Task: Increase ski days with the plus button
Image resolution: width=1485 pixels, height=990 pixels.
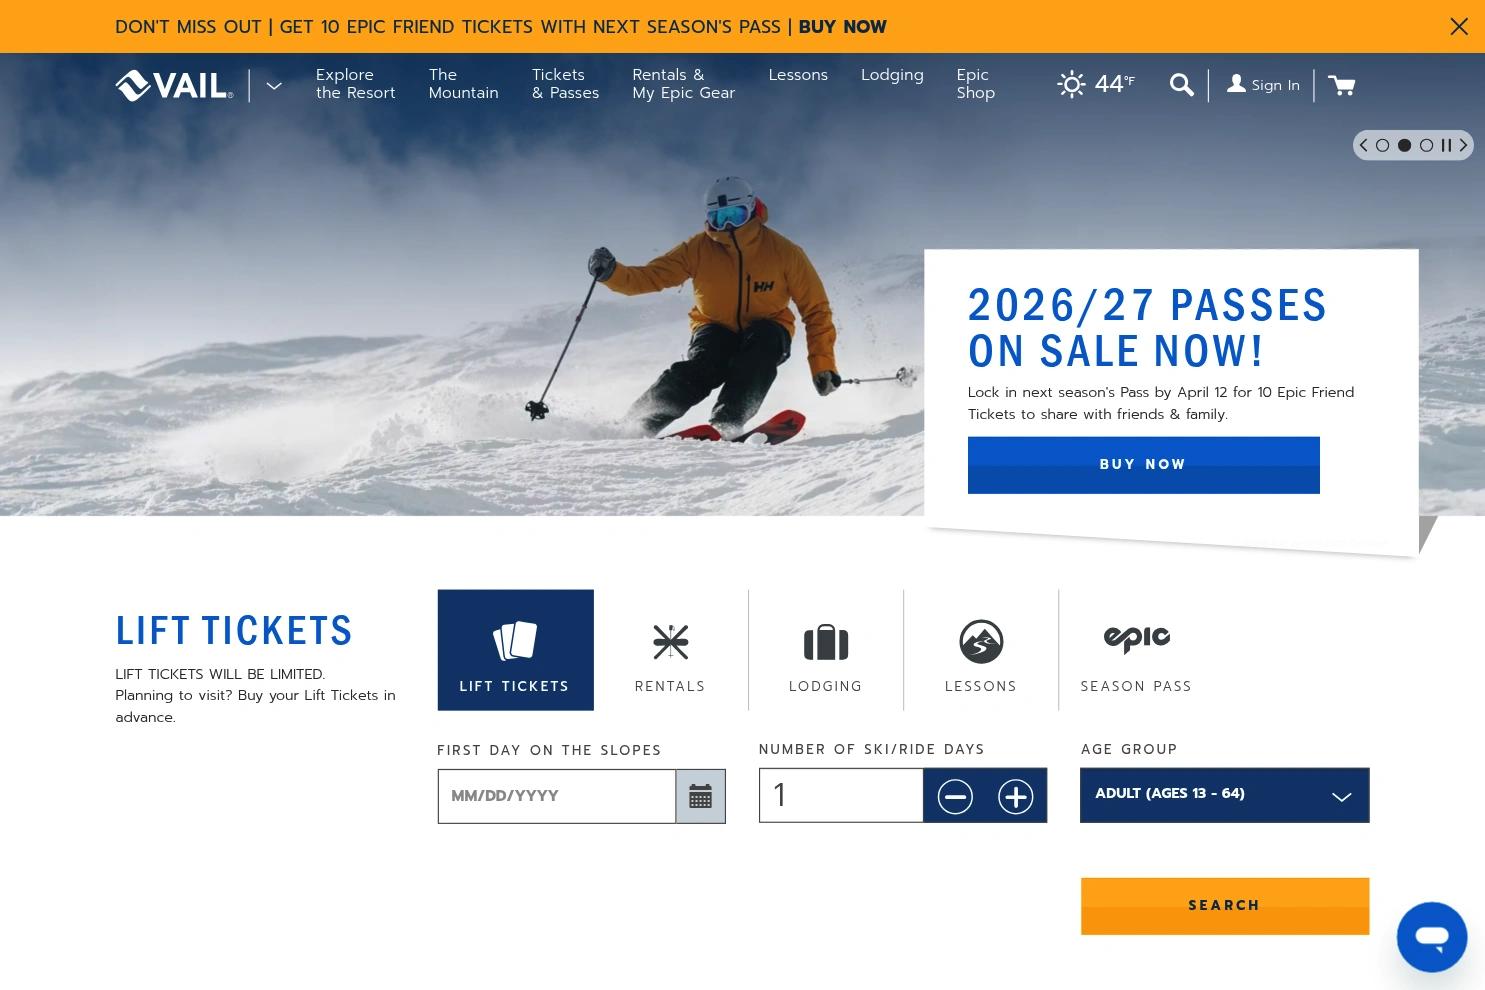Action: 1015,796
